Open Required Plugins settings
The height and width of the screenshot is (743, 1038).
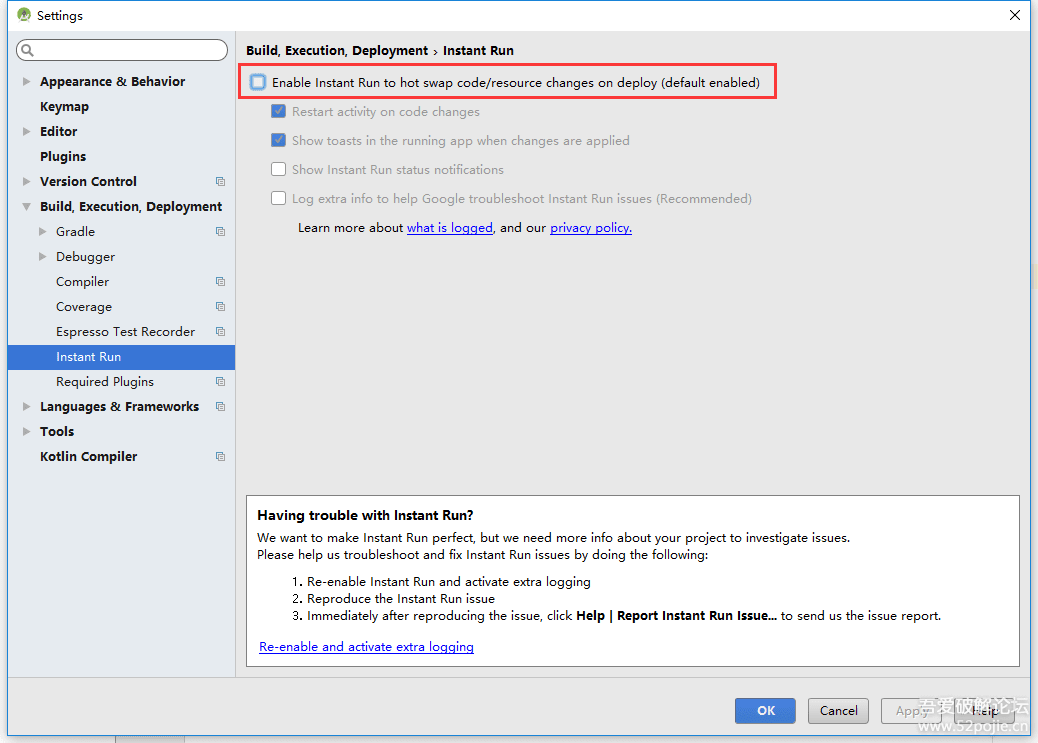pos(105,381)
